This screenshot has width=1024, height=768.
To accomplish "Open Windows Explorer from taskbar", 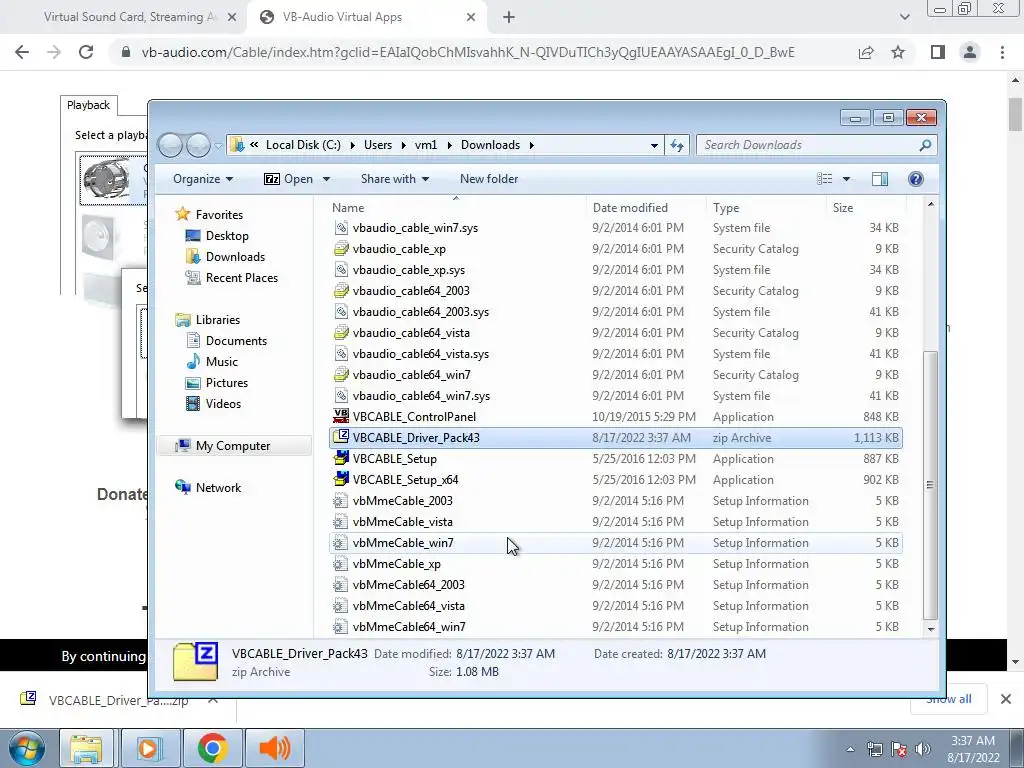I will click(x=86, y=748).
